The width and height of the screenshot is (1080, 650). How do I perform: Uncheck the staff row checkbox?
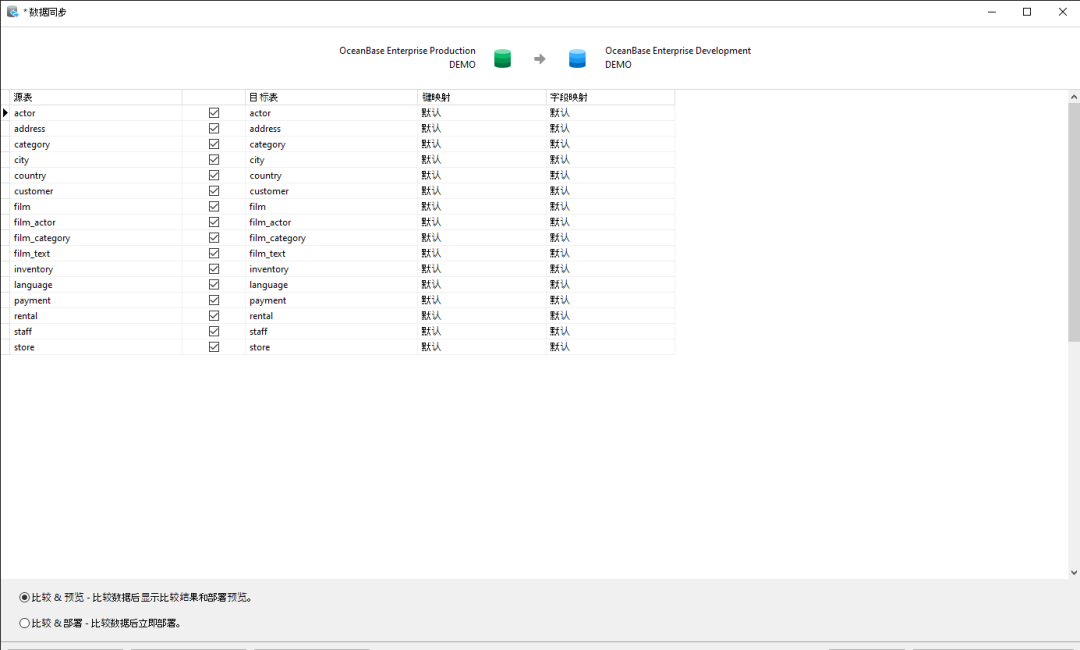tap(214, 331)
